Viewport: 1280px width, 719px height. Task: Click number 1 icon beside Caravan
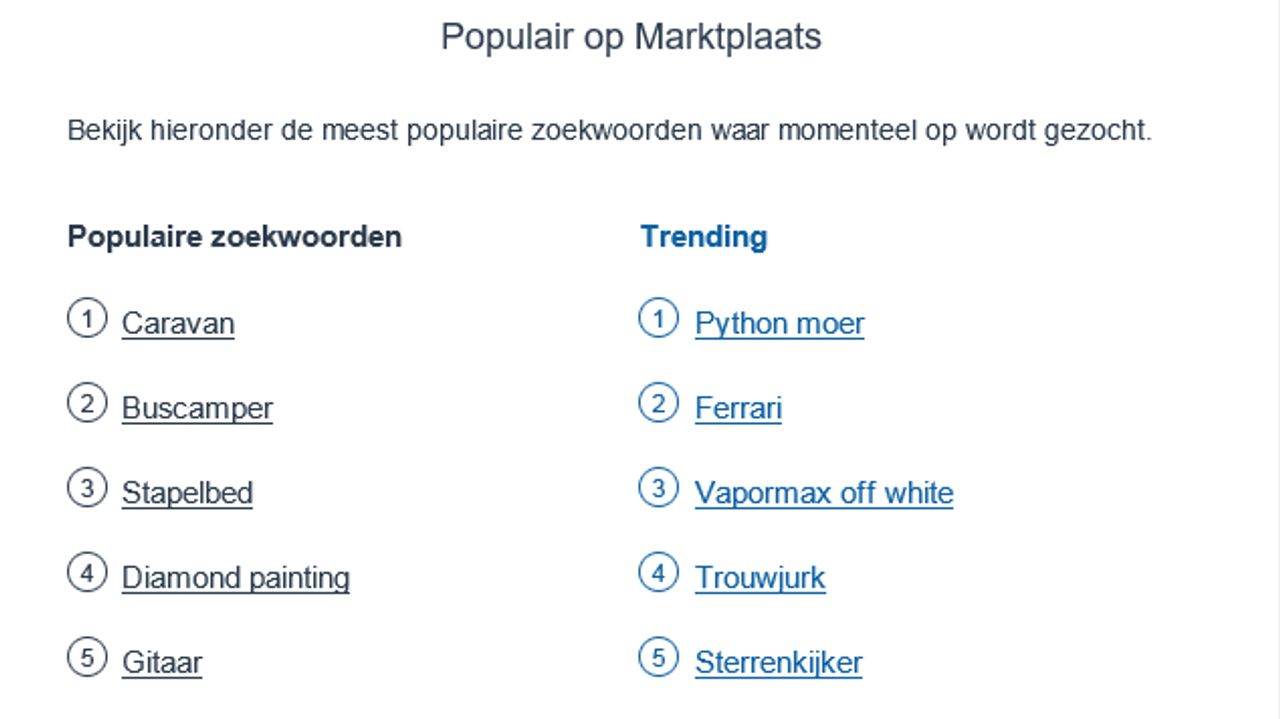pos(87,319)
